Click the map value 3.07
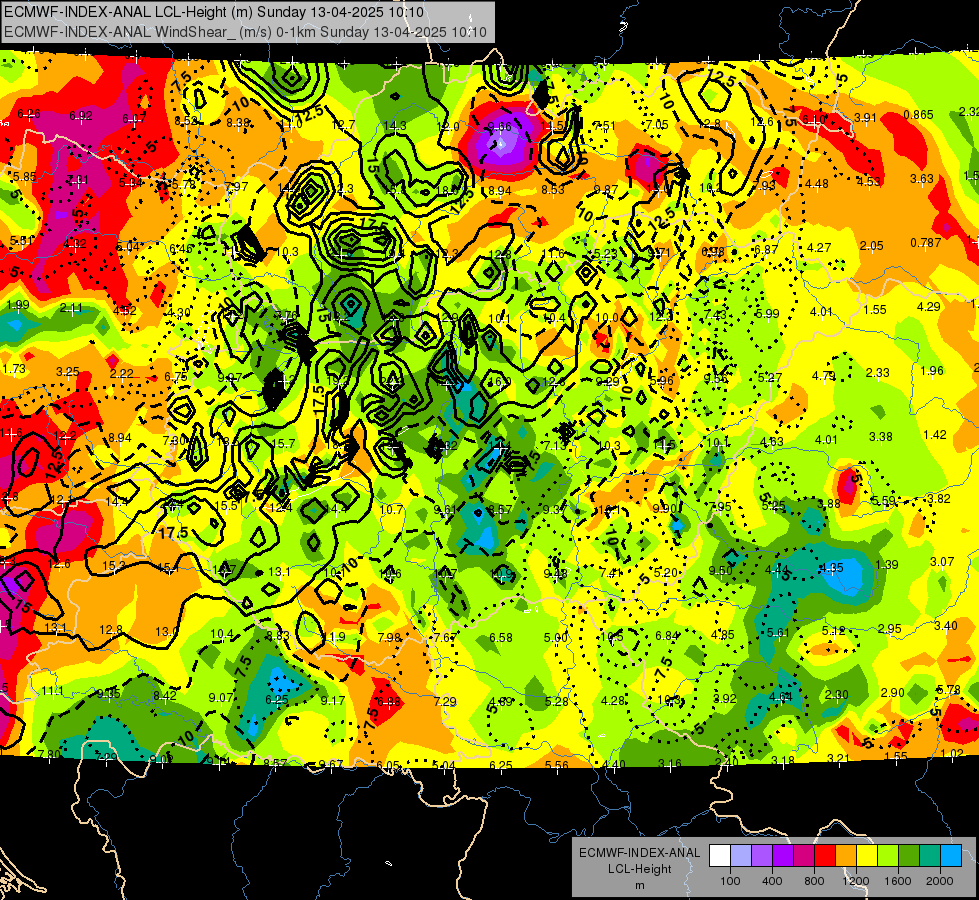The height and width of the screenshot is (900, 979). pyautogui.click(x=942, y=561)
